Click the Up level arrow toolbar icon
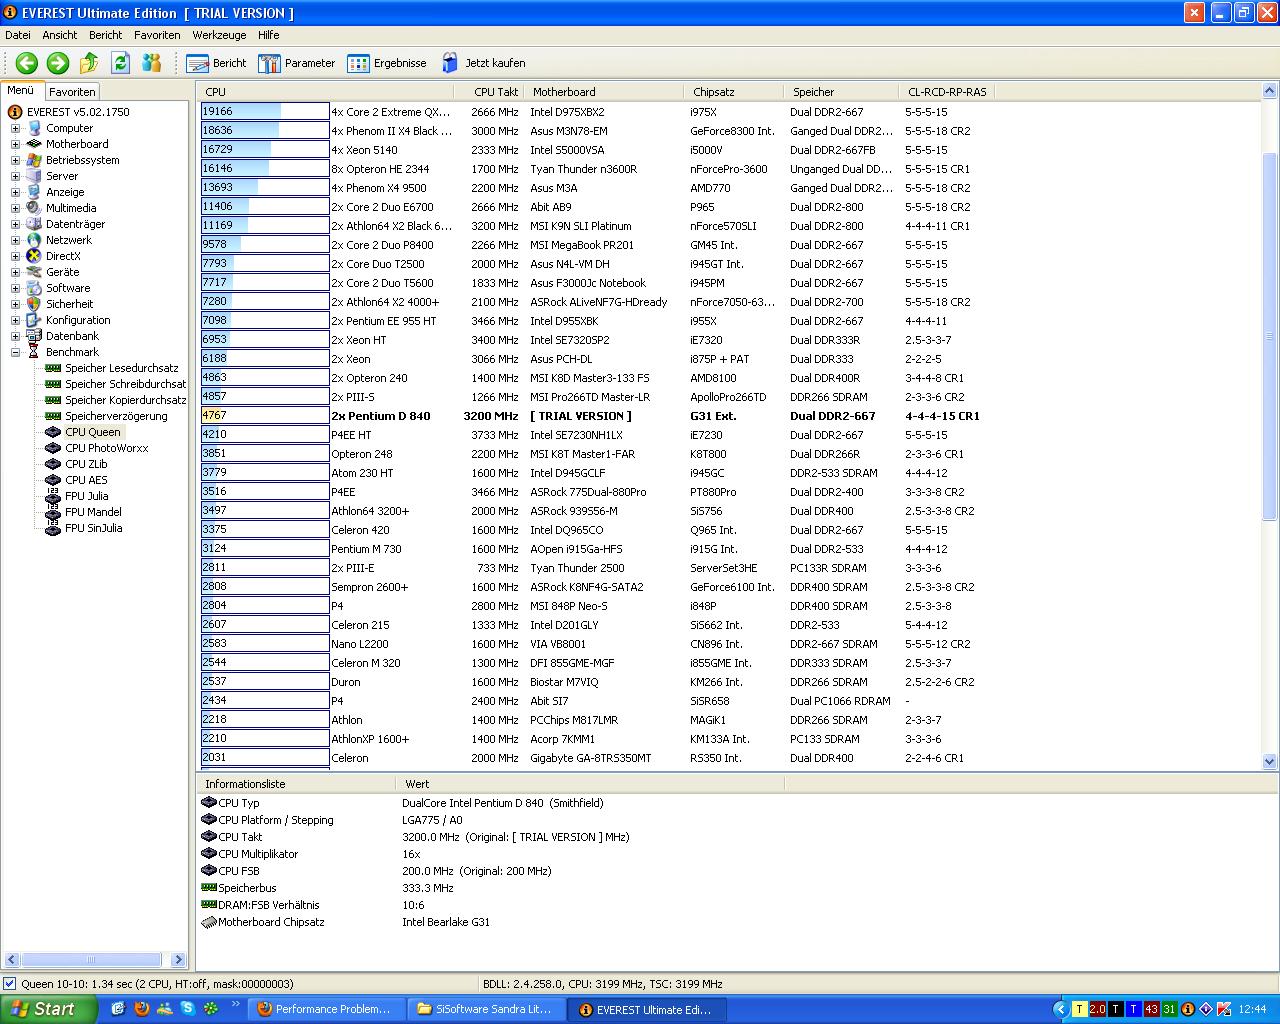Image resolution: width=1280 pixels, height=1024 pixels. 89,63
